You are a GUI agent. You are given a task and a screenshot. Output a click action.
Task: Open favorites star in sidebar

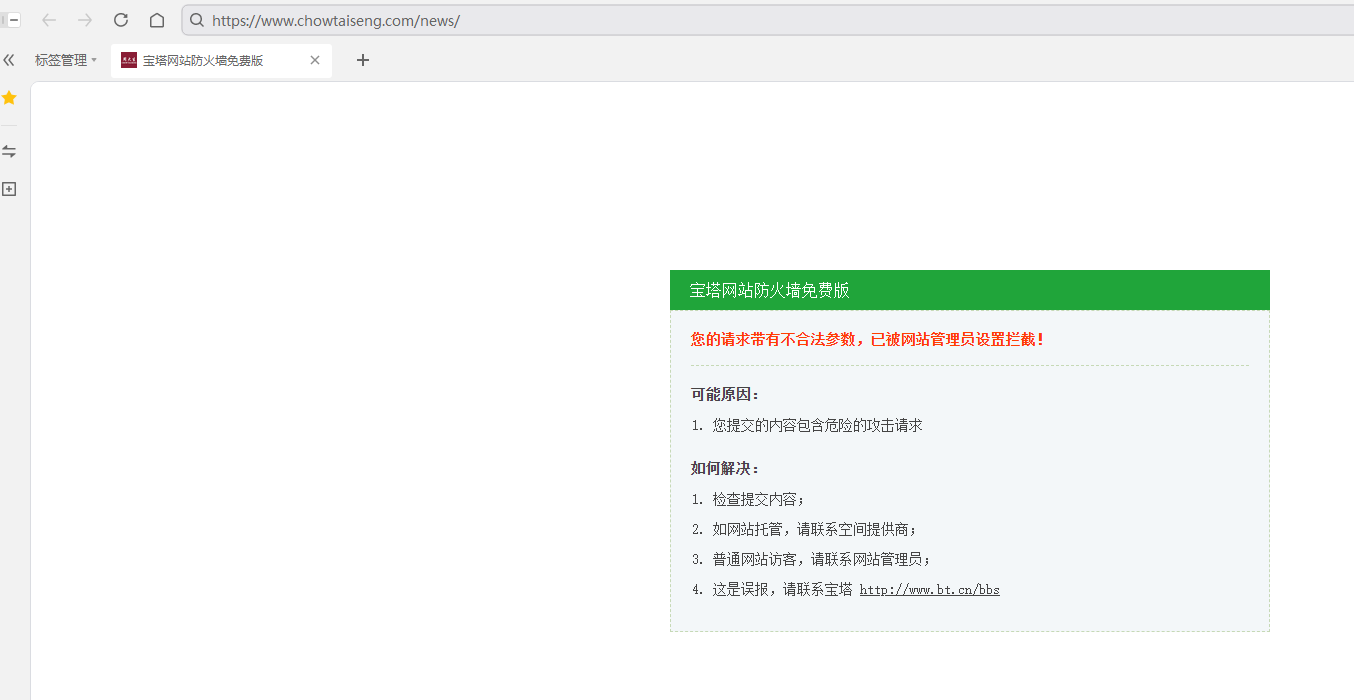[9, 97]
